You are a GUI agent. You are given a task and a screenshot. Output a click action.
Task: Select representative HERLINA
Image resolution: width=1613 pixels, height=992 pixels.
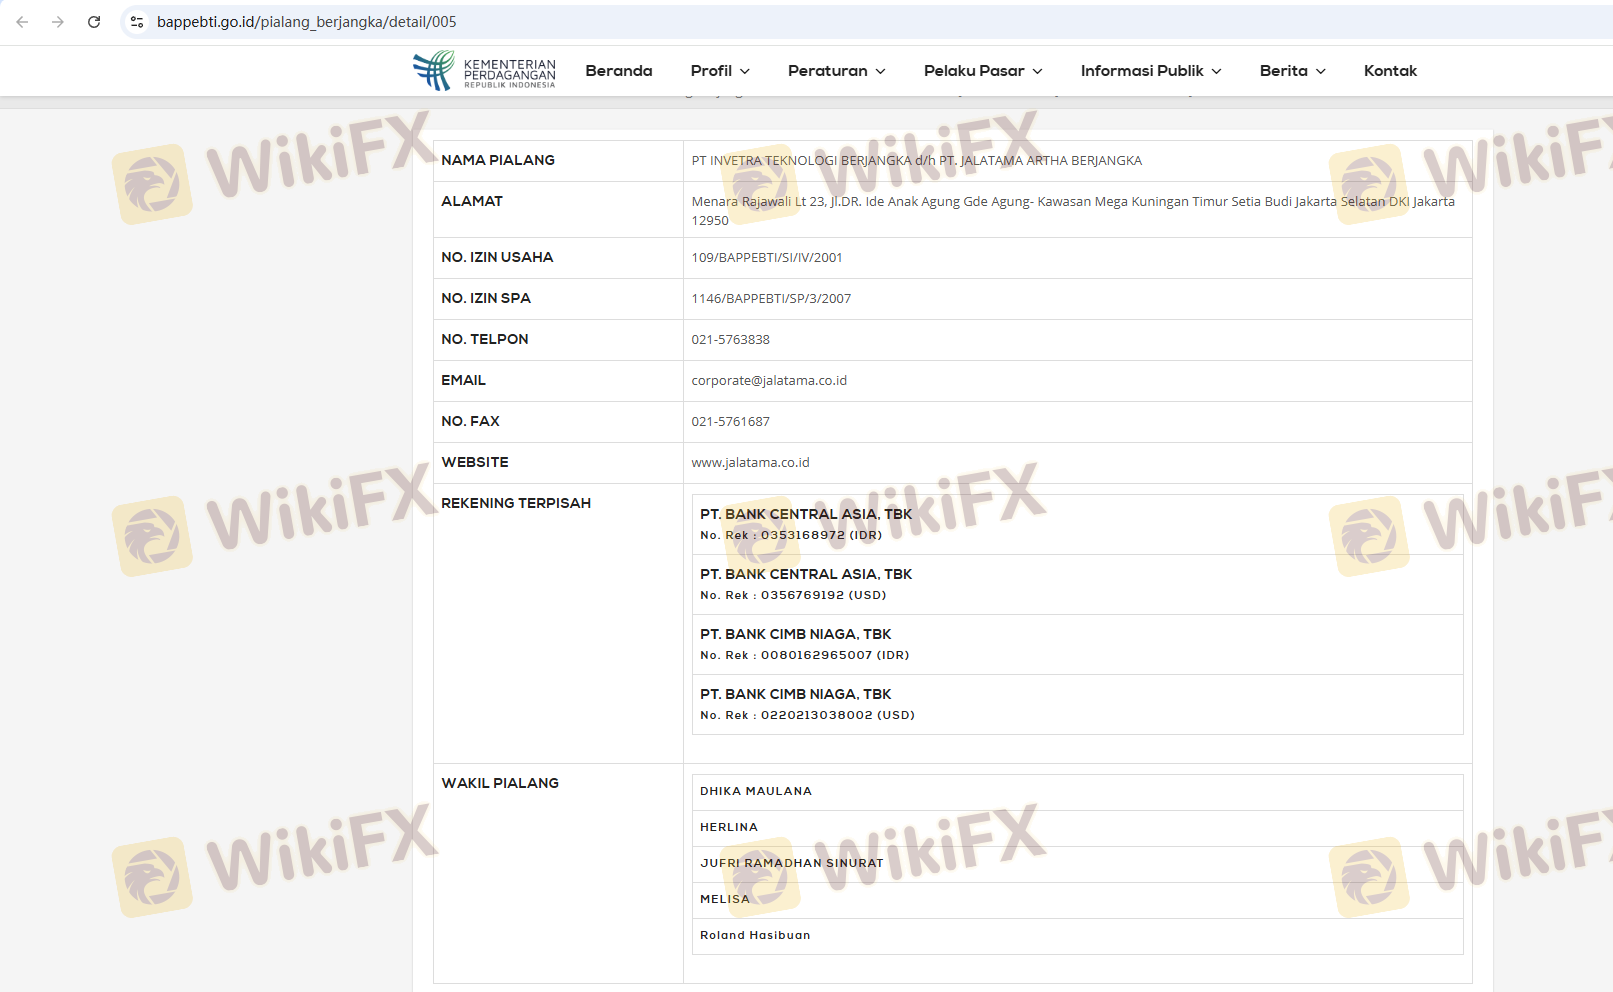tap(729, 828)
